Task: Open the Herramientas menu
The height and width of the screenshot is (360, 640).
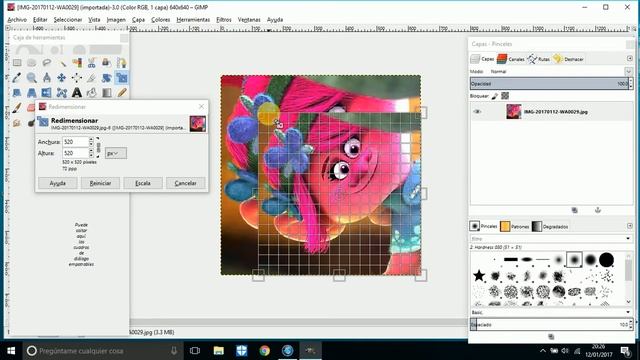Action: 193,20
